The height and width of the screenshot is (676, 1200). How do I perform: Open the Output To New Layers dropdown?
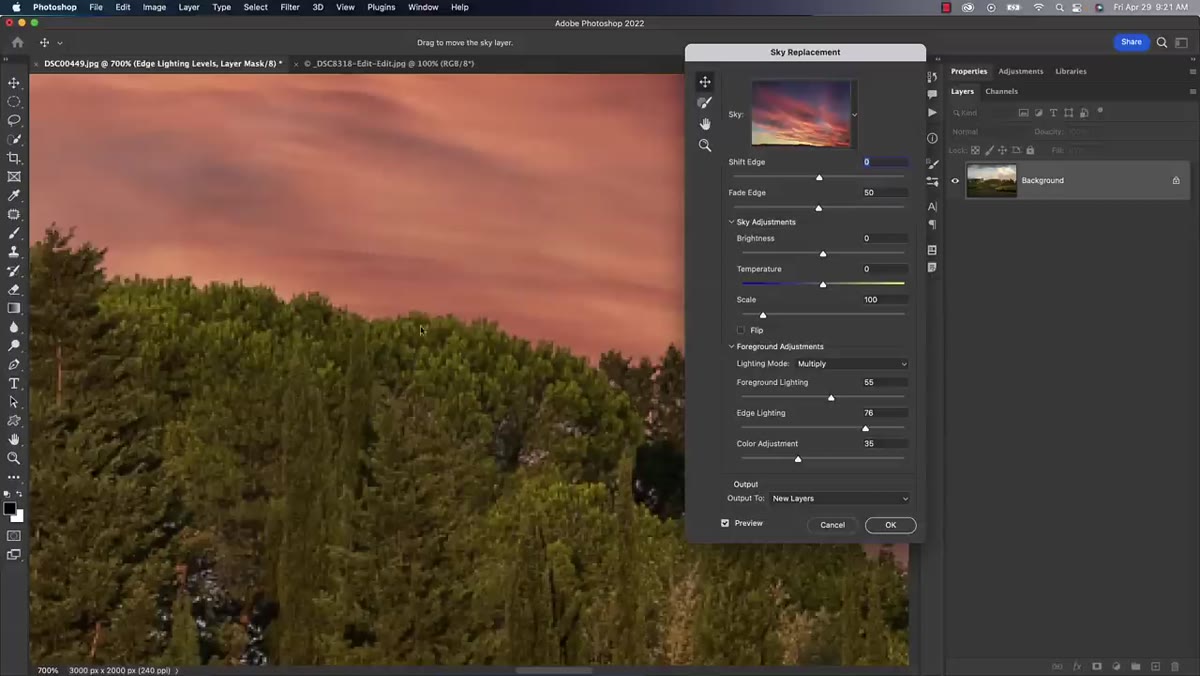[x=840, y=498]
